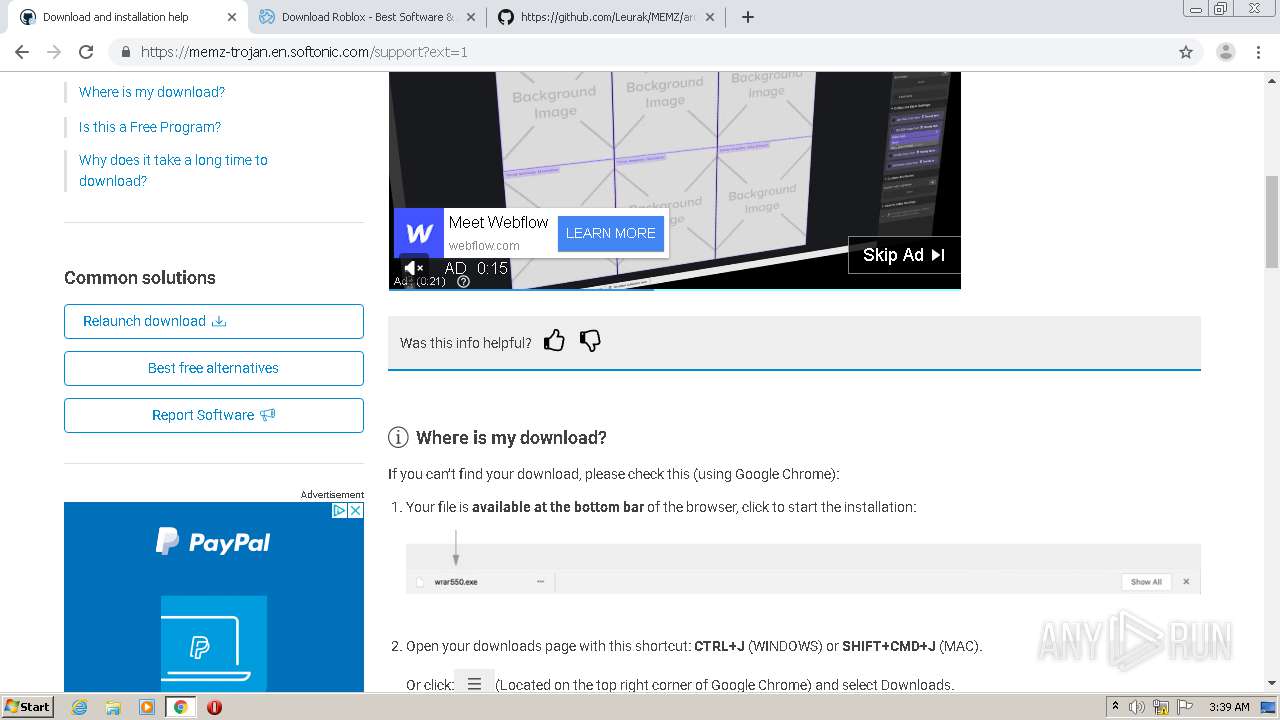The width and height of the screenshot is (1280, 720).
Task: Click the thumbs down not helpful icon
Action: tap(590, 341)
